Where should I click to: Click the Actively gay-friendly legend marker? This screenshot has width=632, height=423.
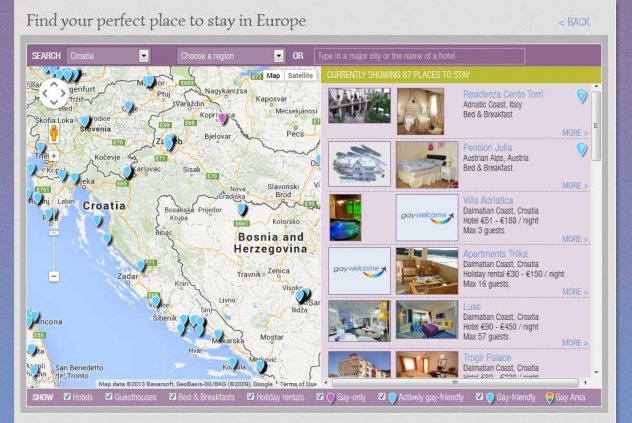point(392,398)
